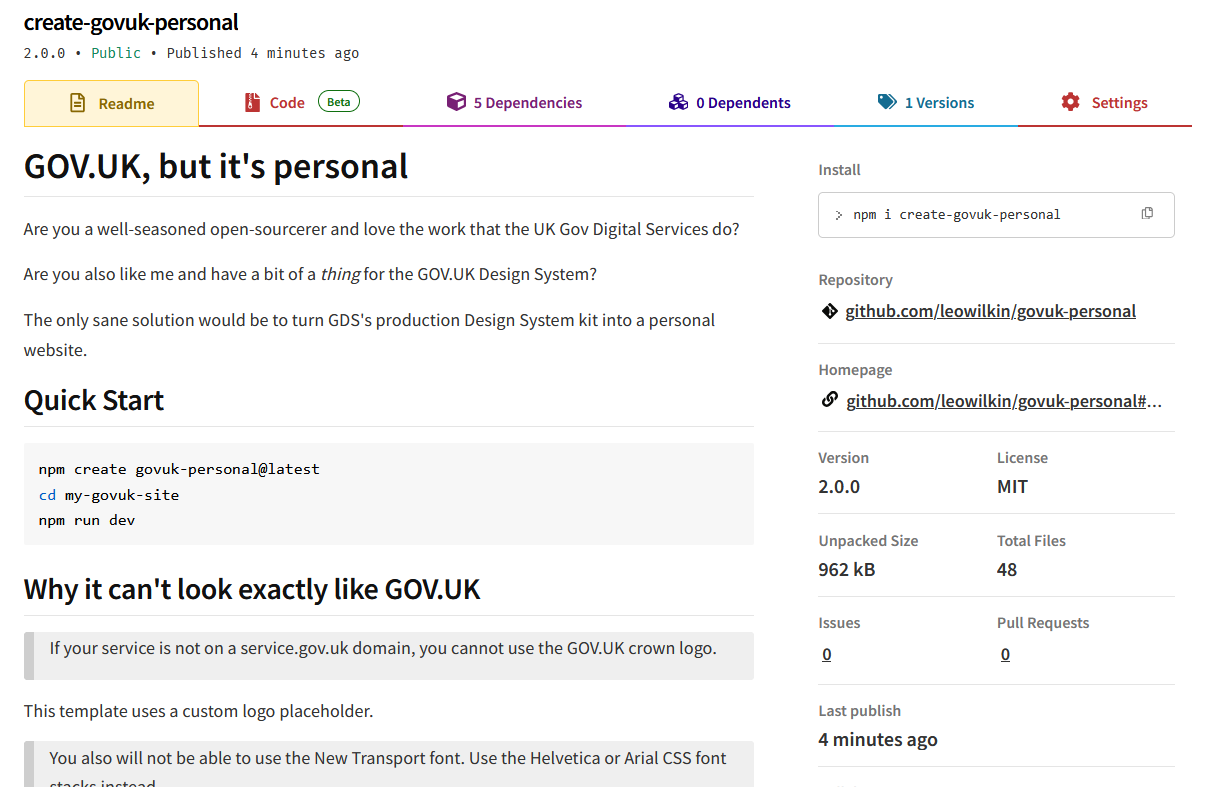Click the "Install" sidebar label

click(839, 170)
